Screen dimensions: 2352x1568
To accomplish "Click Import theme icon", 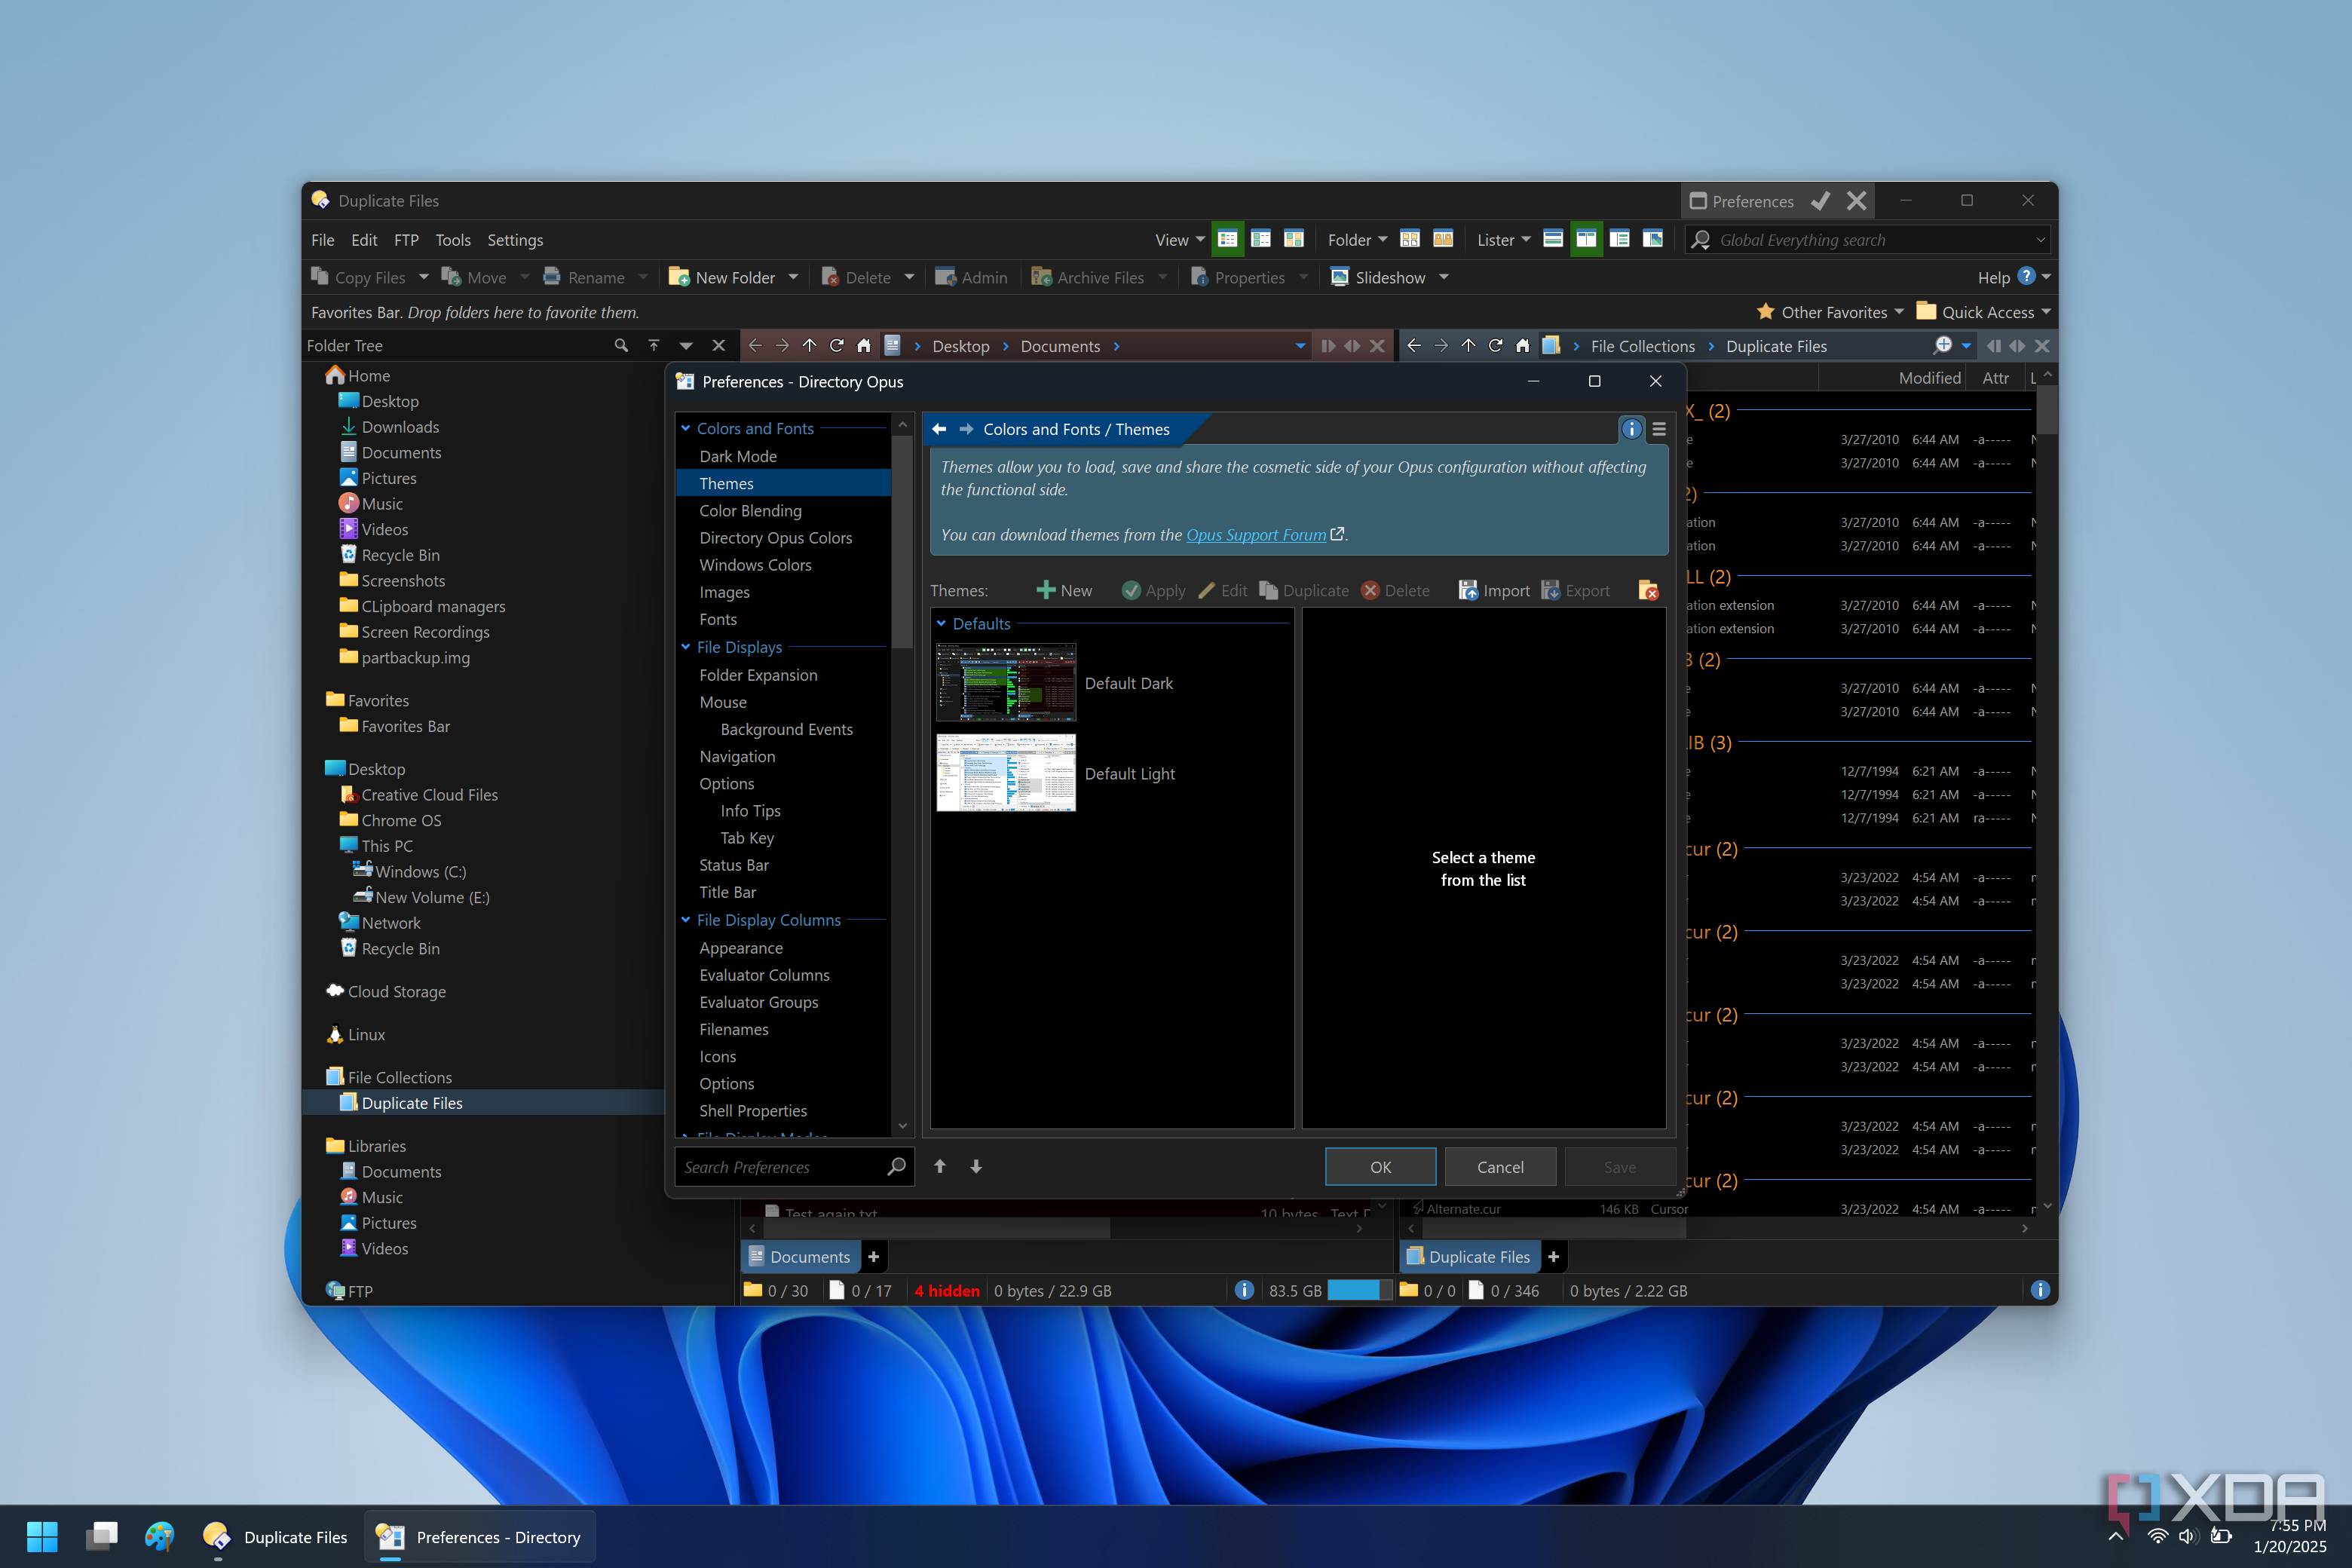I will coord(1467,591).
